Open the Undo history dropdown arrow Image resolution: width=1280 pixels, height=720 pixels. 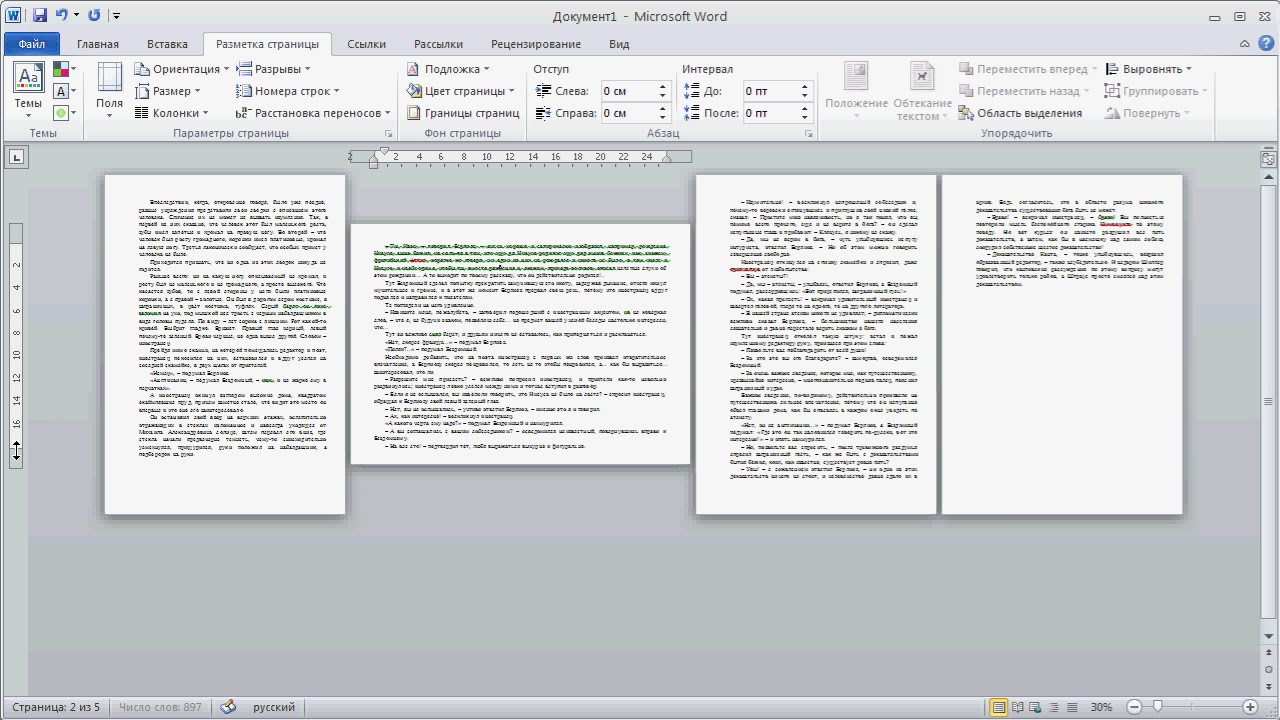[77, 16]
